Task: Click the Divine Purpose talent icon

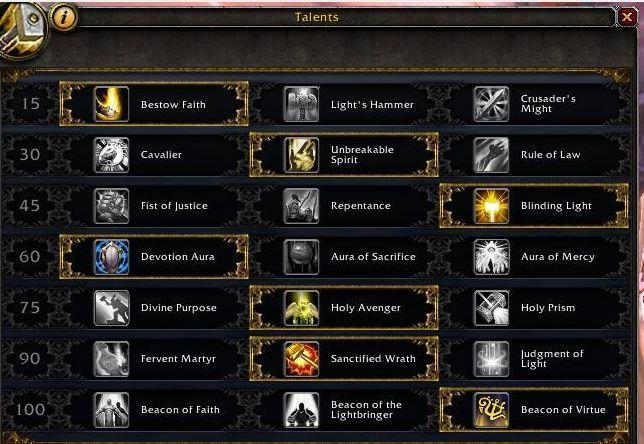Action: (111, 308)
